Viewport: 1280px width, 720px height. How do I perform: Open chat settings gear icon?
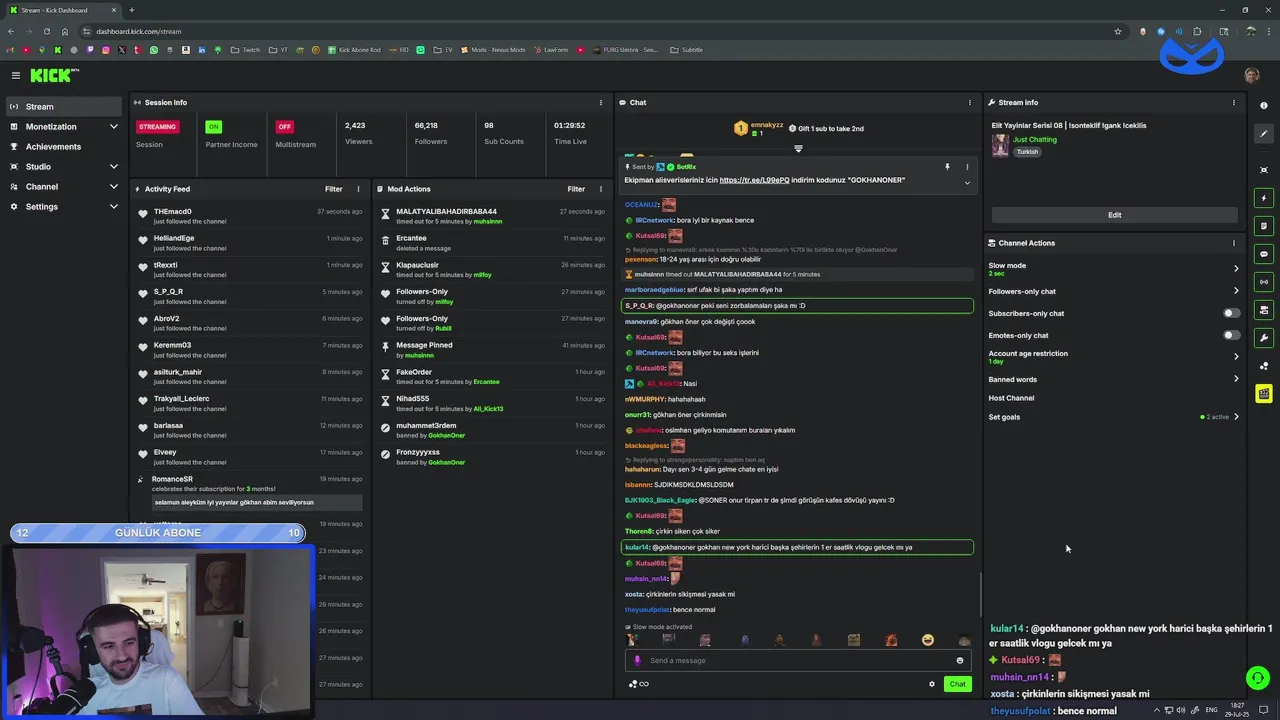(x=932, y=684)
